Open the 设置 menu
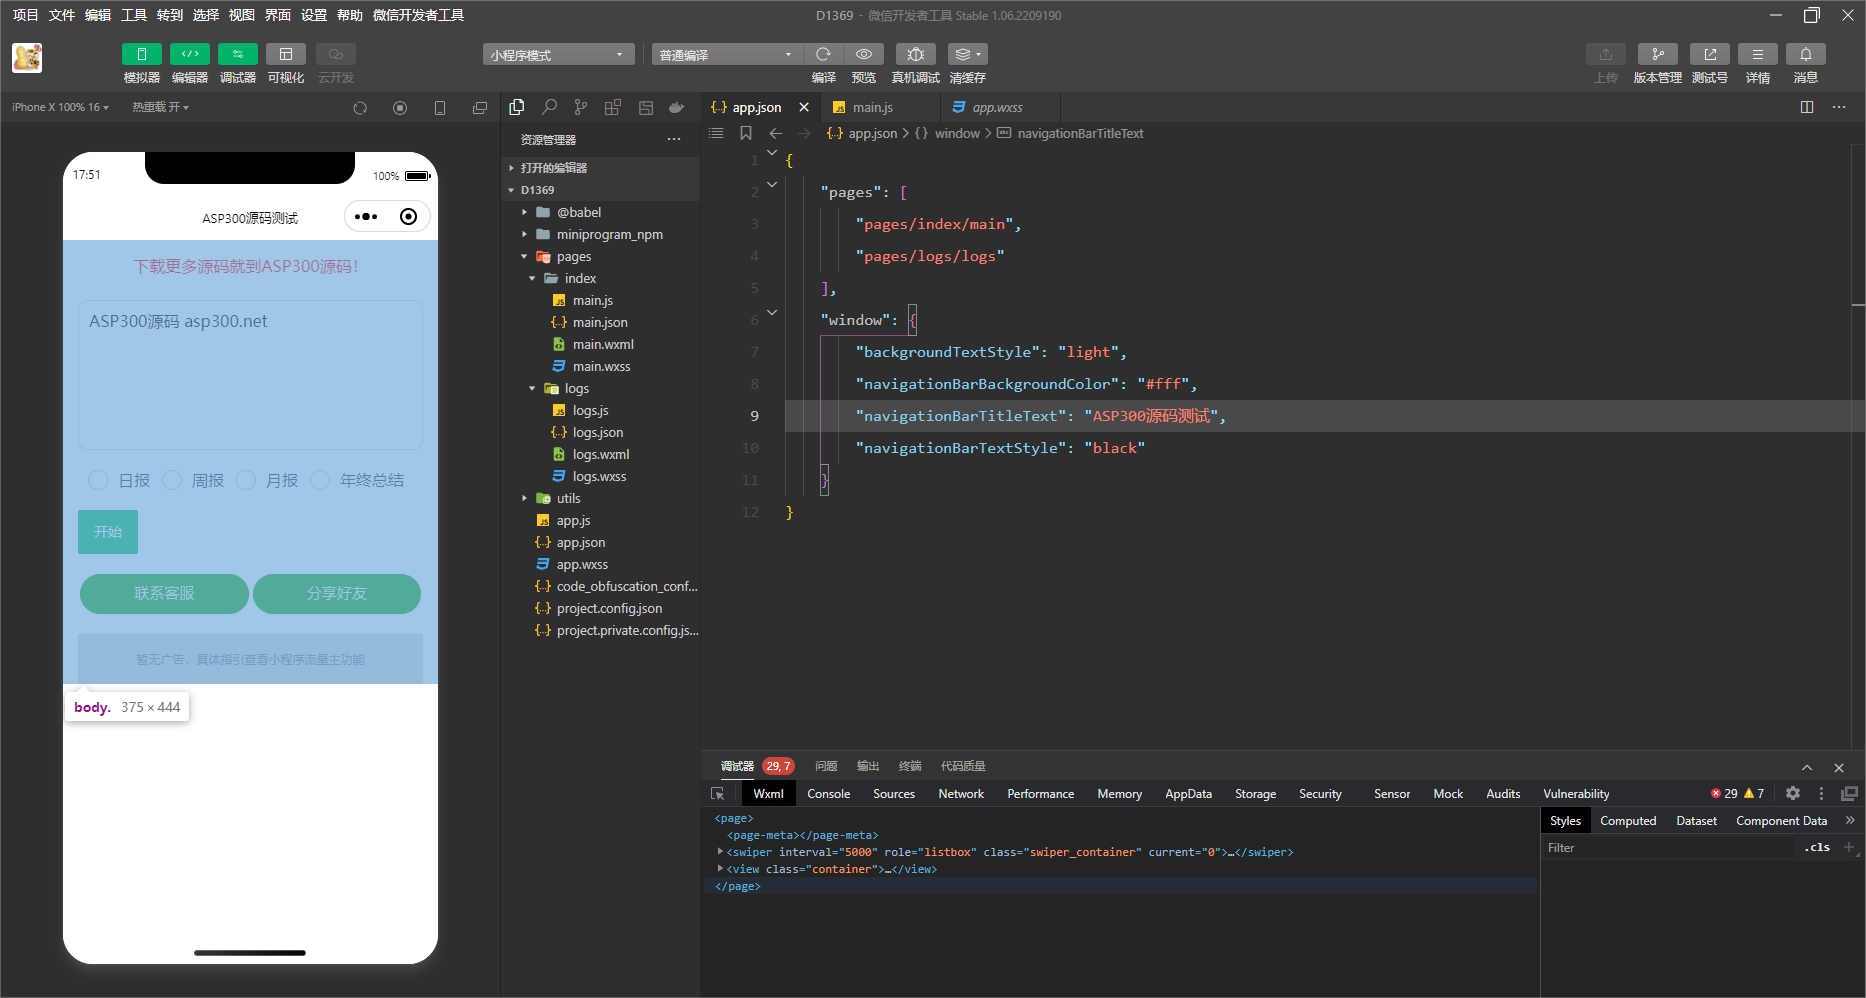 (314, 15)
